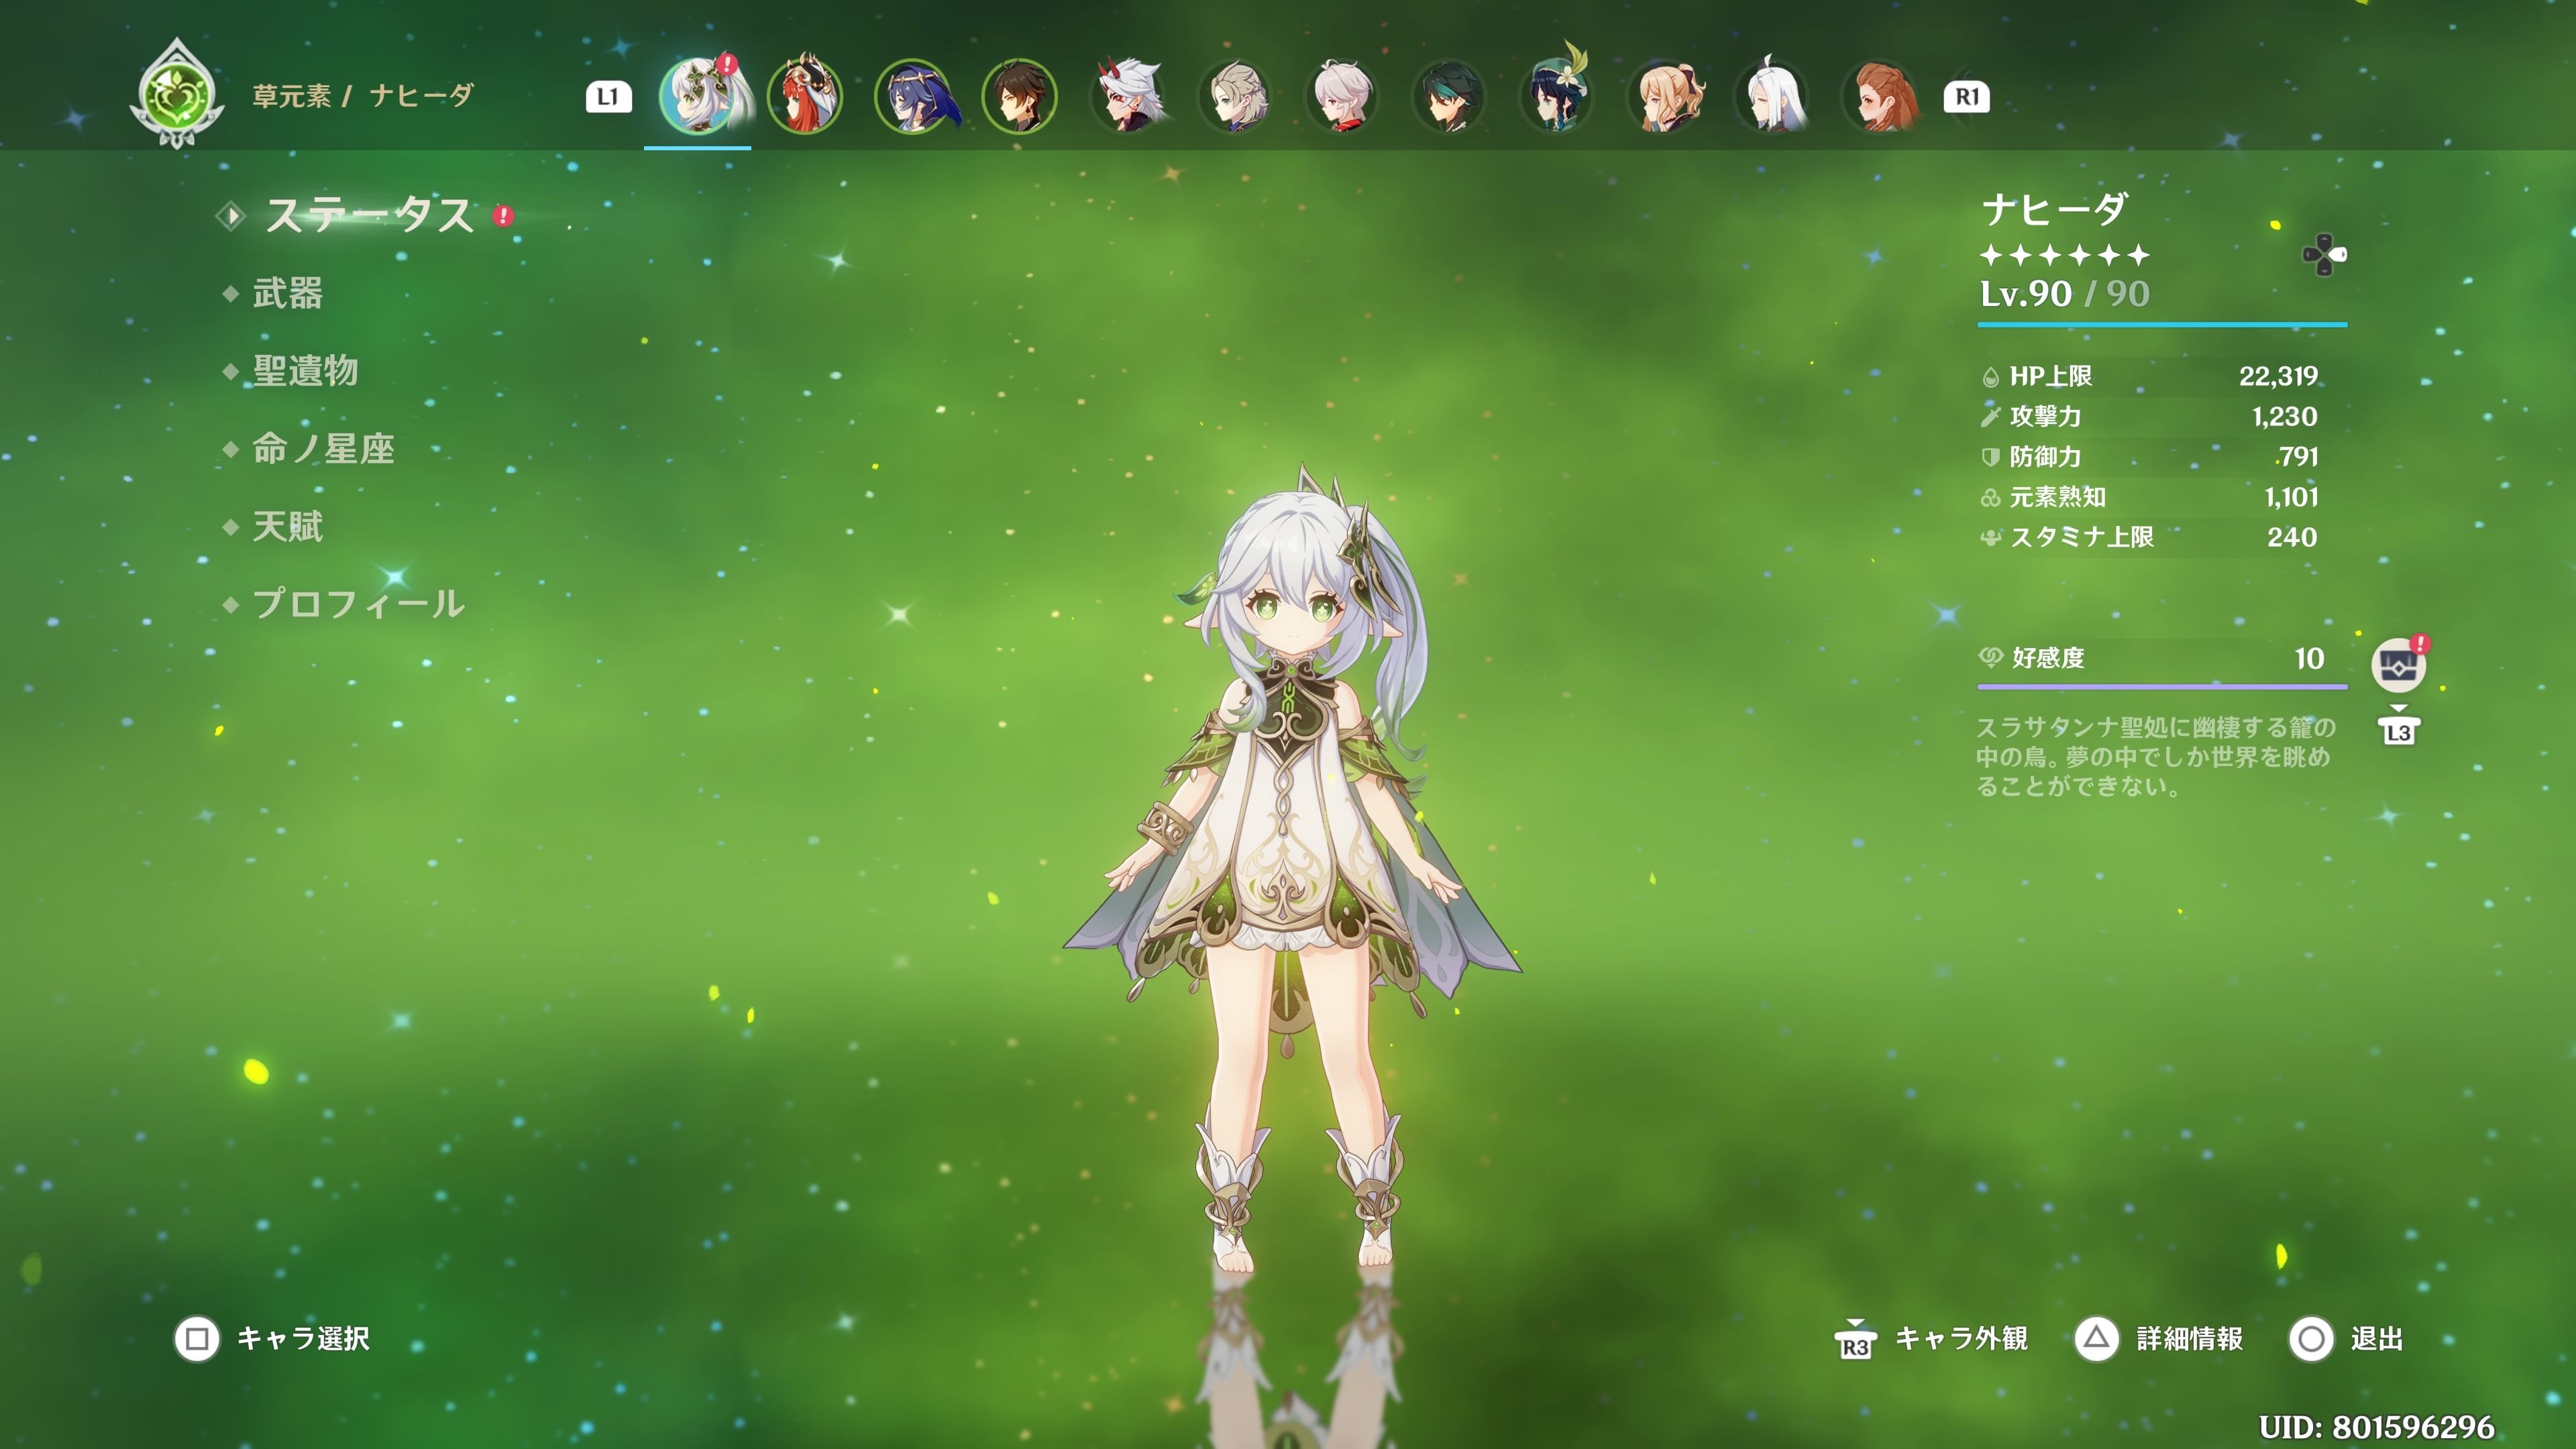Click the スラサタンナ聖処 description text
The height and width of the screenshot is (1449, 2576).
click(x=2155, y=756)
